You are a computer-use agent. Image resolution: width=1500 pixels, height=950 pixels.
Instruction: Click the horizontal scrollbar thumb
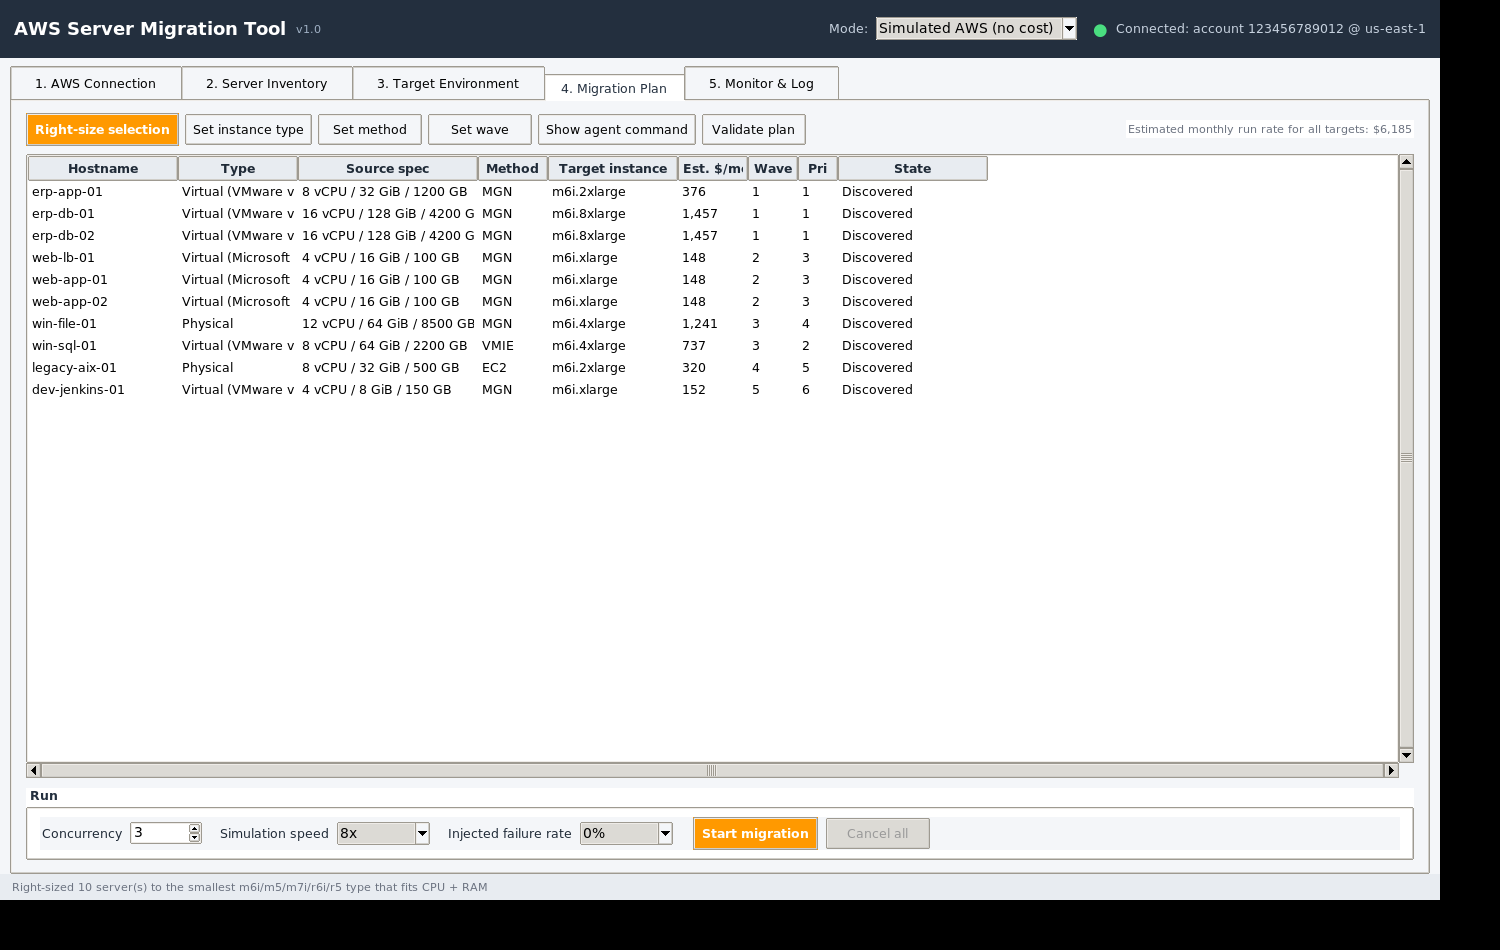(x=711, y=770)
